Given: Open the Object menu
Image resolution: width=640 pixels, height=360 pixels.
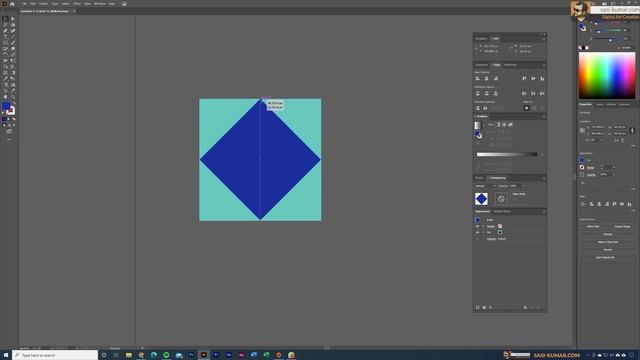Looking at the screenshot, I should tap(44, 4).
